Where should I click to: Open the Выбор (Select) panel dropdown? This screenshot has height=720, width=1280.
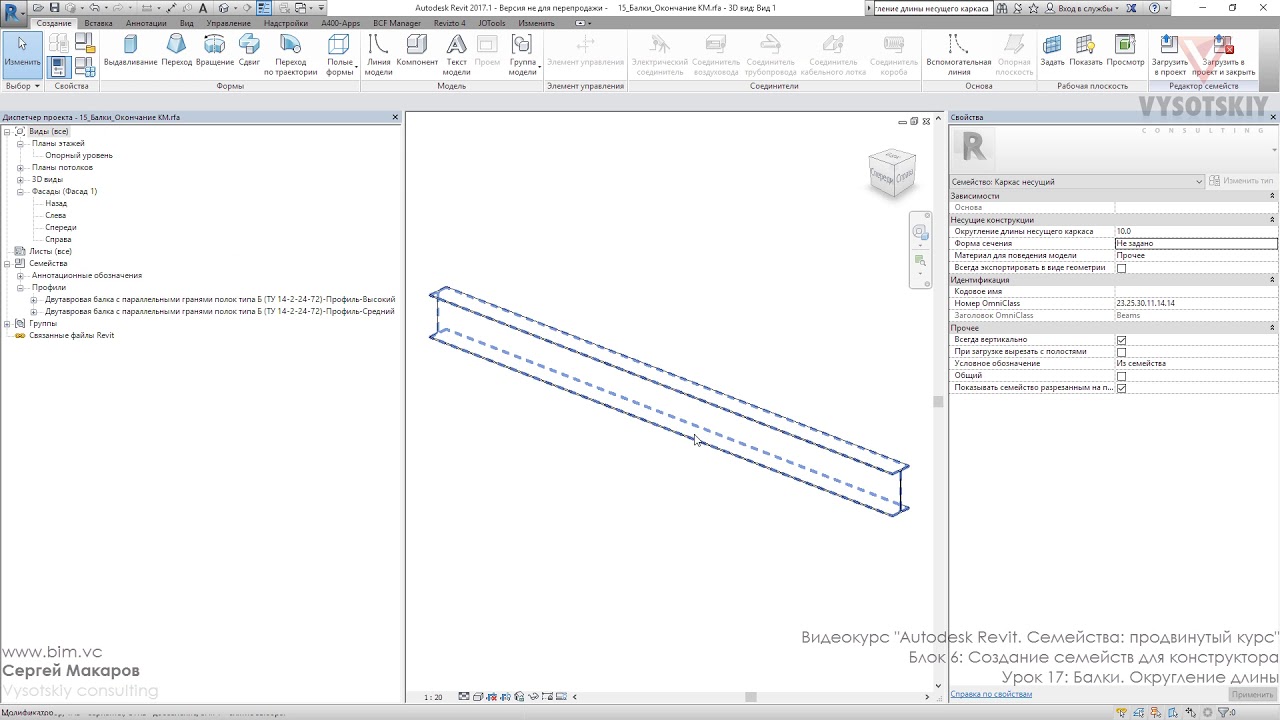(22, 86)
